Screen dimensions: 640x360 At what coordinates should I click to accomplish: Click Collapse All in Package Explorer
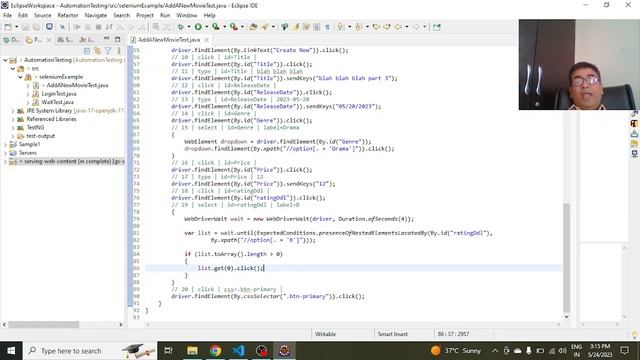point(87,51)
